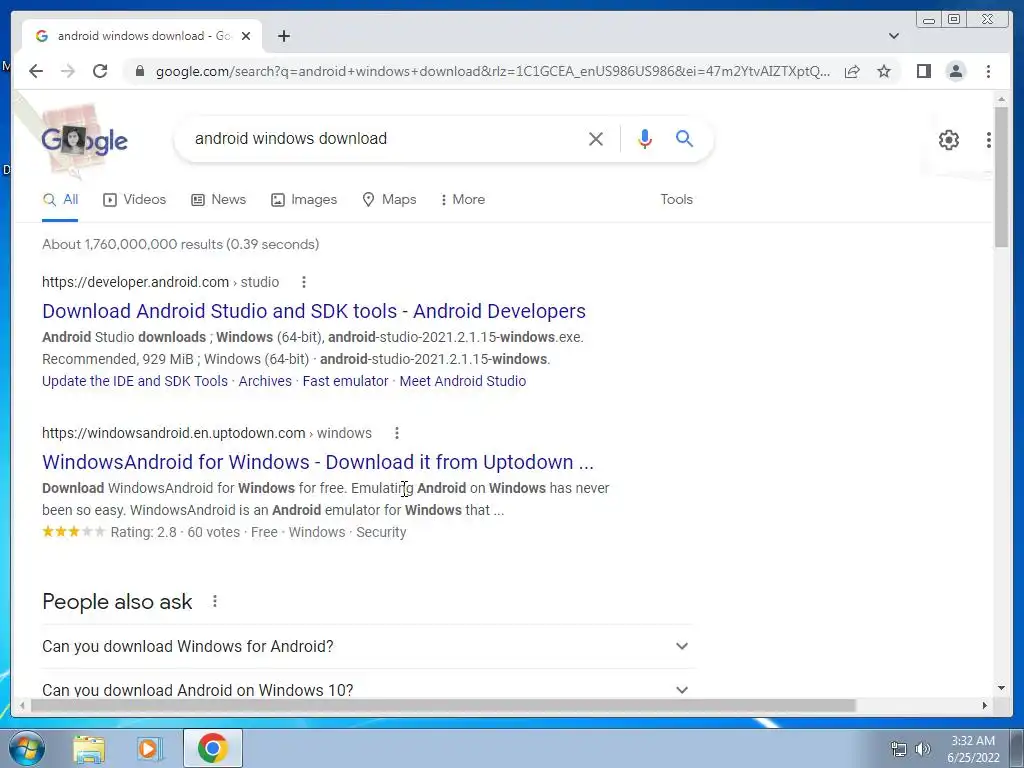Viewport: 1024px width, 768px height.
Task: Start voice search with the microphone icon
Action: [x=645, y=138]
